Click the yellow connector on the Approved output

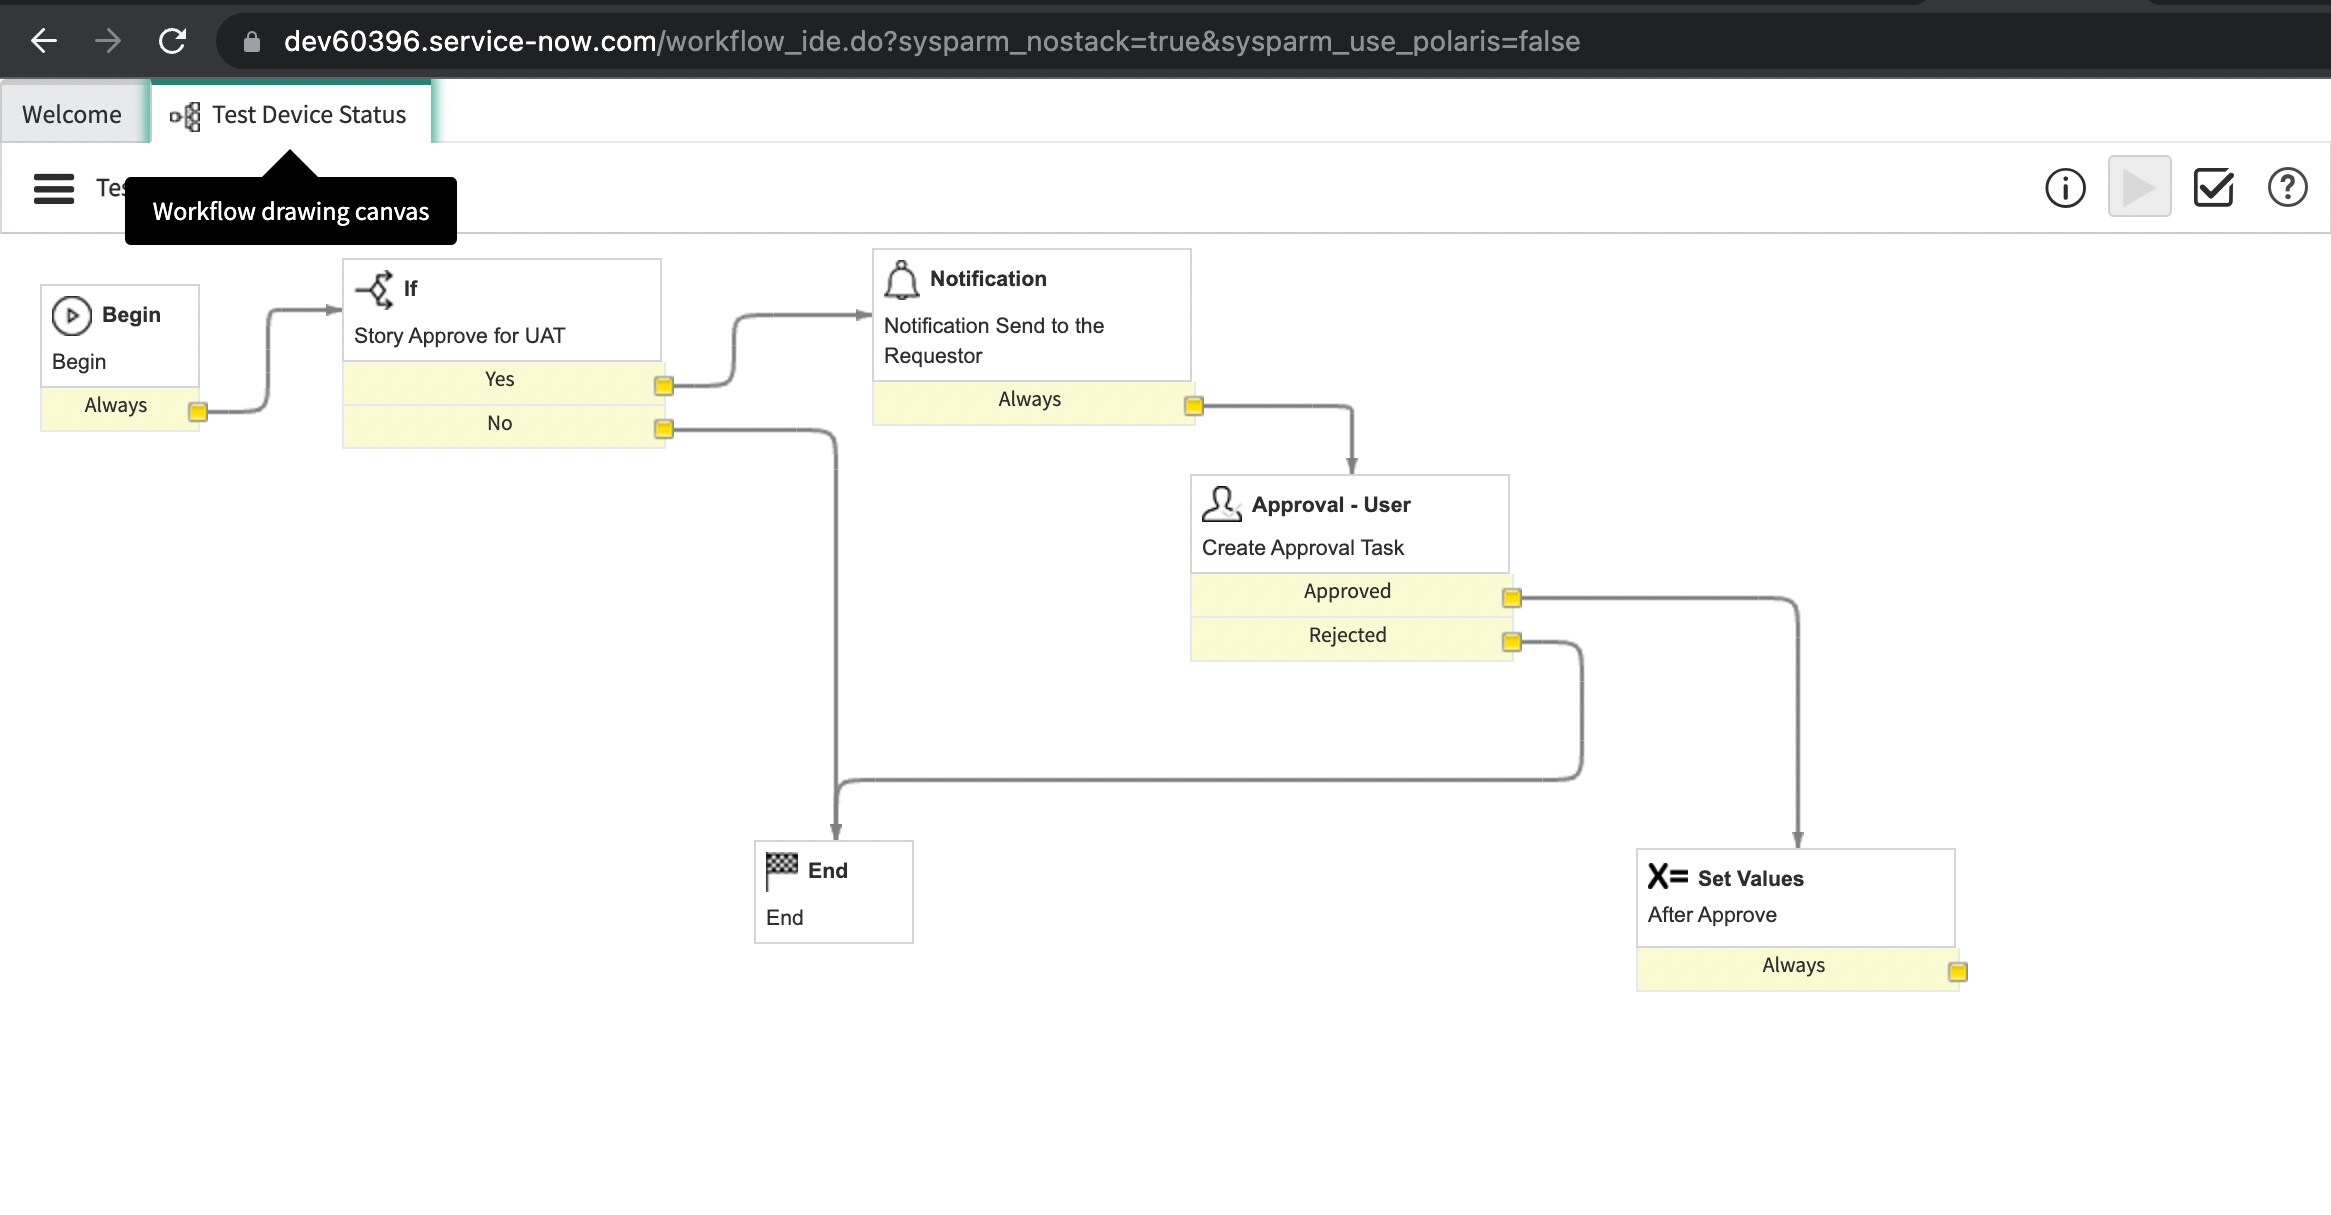(x=1510, y=596)
